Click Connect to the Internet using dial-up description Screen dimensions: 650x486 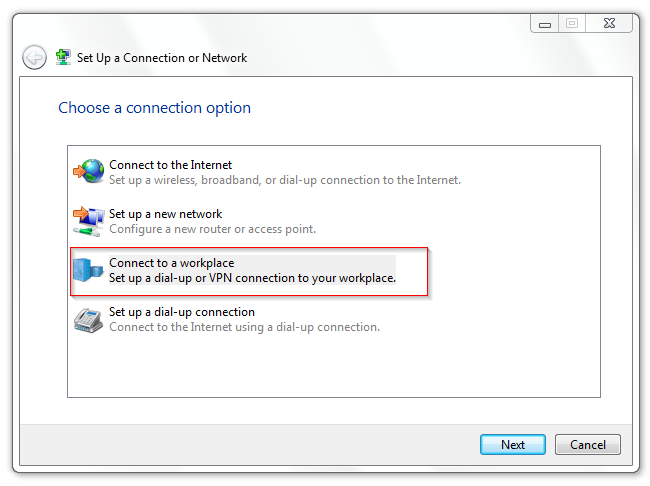tap(244, 327)
